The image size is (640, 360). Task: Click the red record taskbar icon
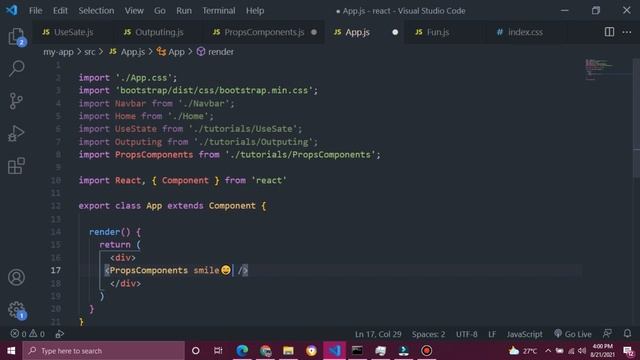pyautogui.click(x=427, y=351)
